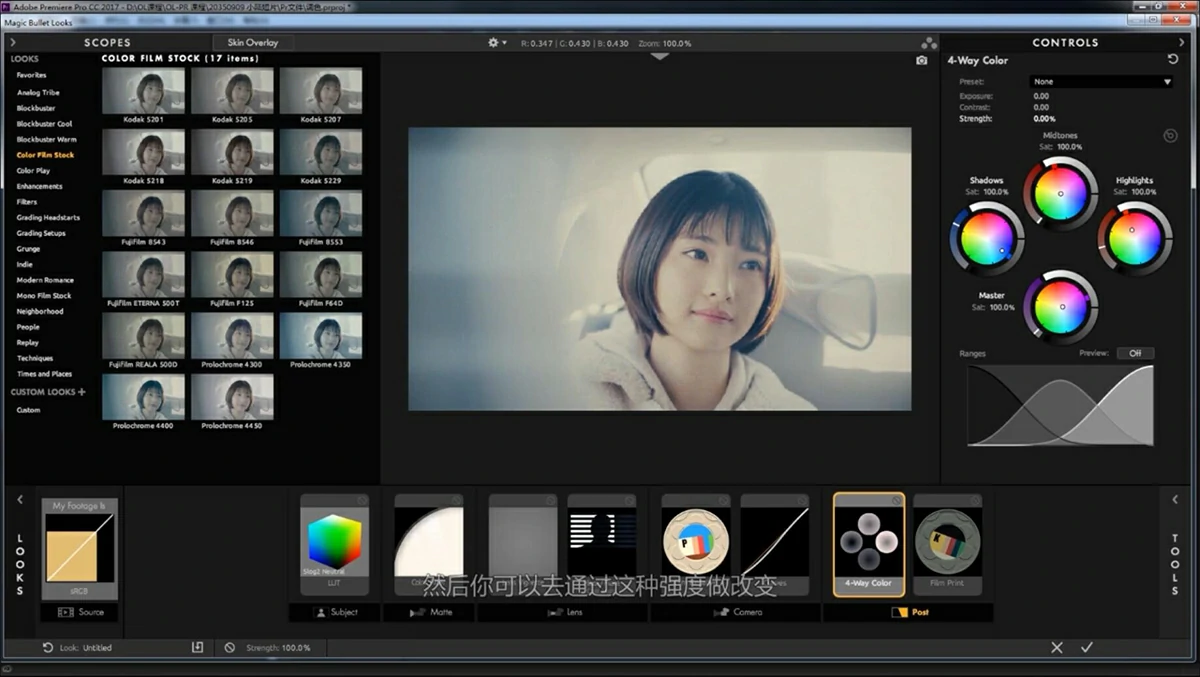Select the Analog Tribe looks category

(x=38, y=92)
